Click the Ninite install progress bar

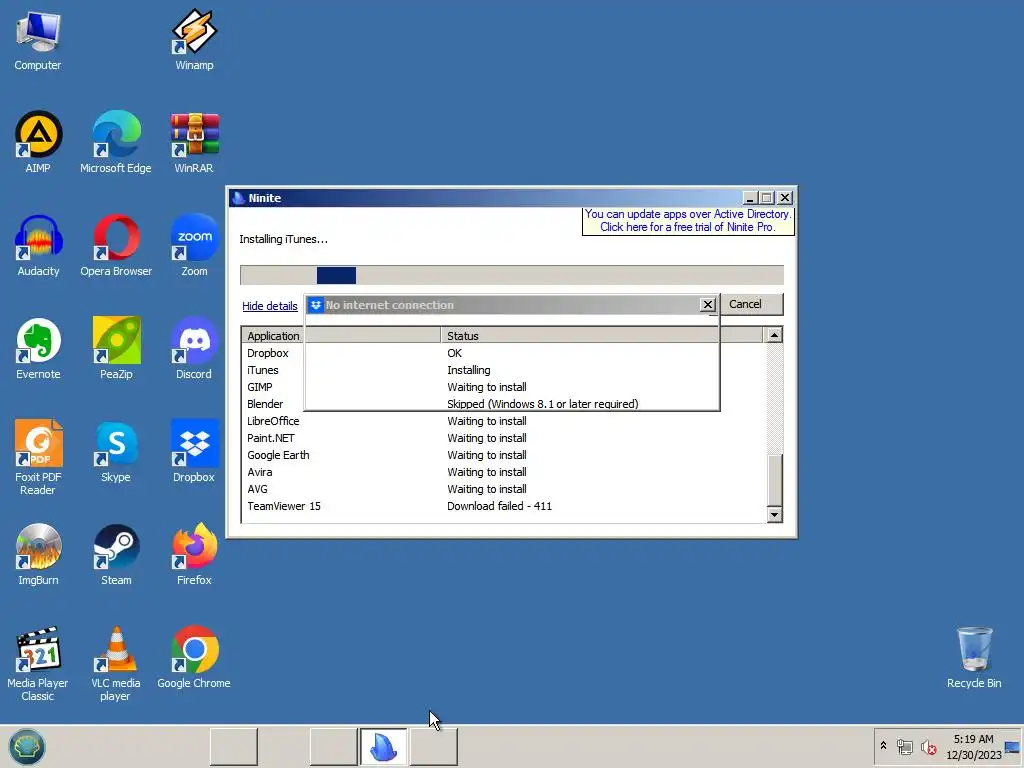511,275
